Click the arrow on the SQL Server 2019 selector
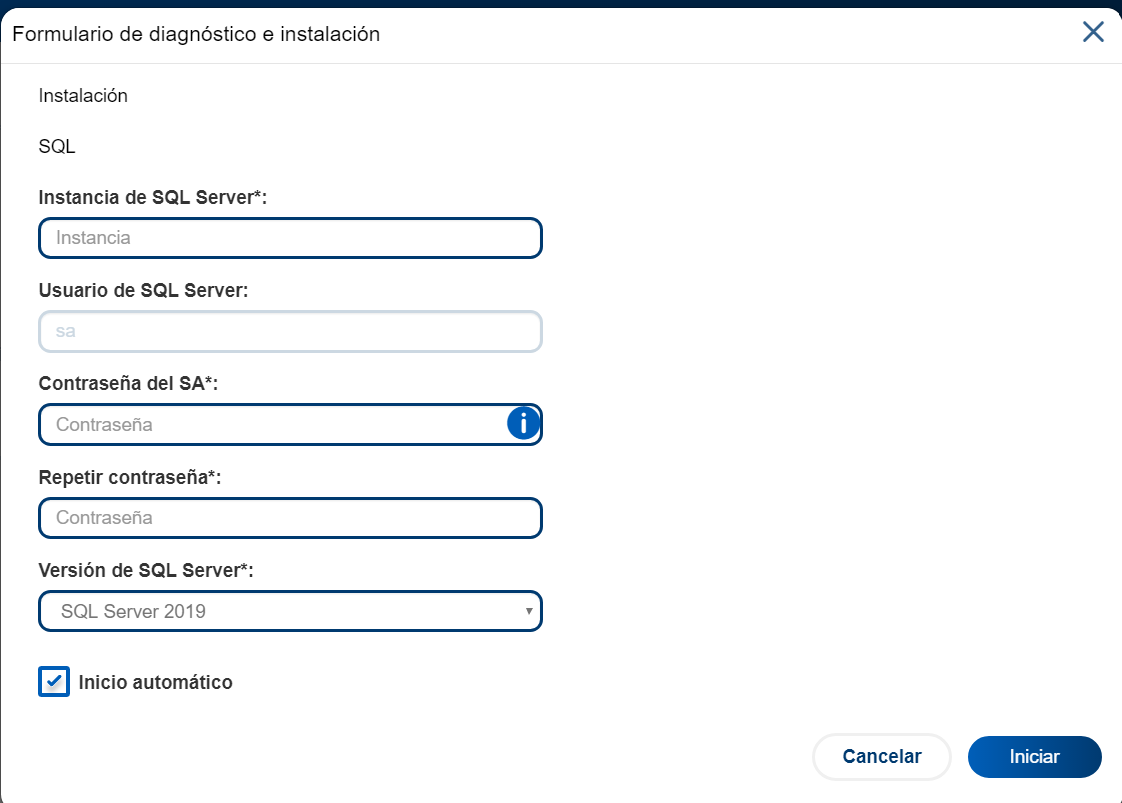The image size is (1122, 803). 529,611
